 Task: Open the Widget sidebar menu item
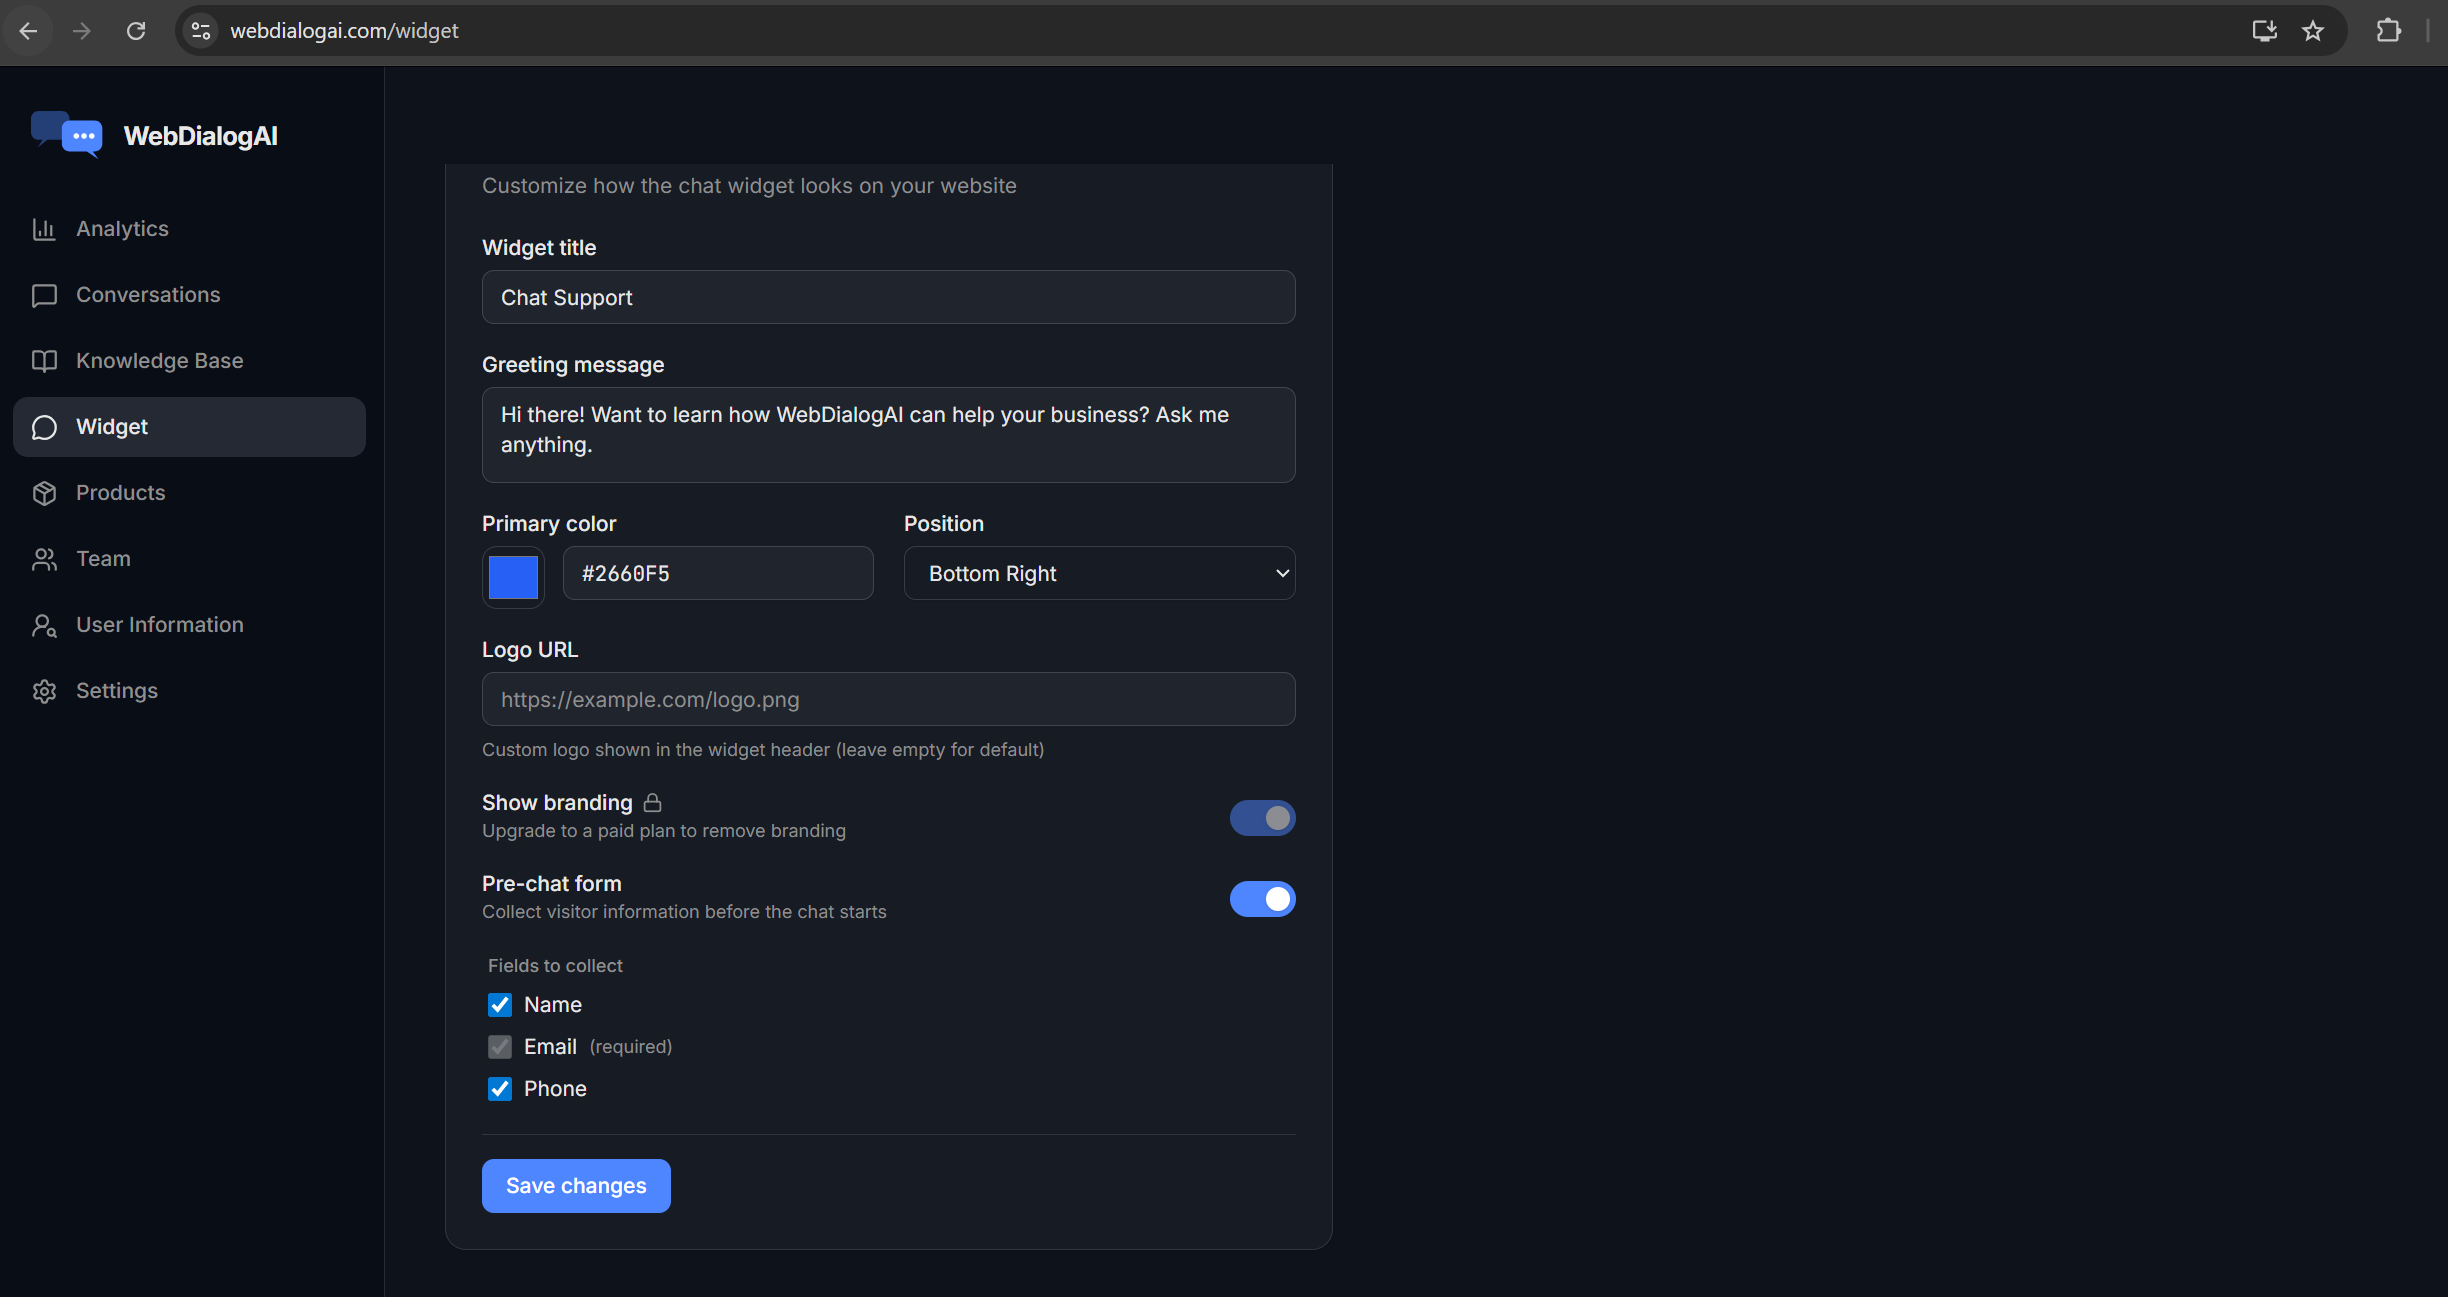tap(190, 427)
